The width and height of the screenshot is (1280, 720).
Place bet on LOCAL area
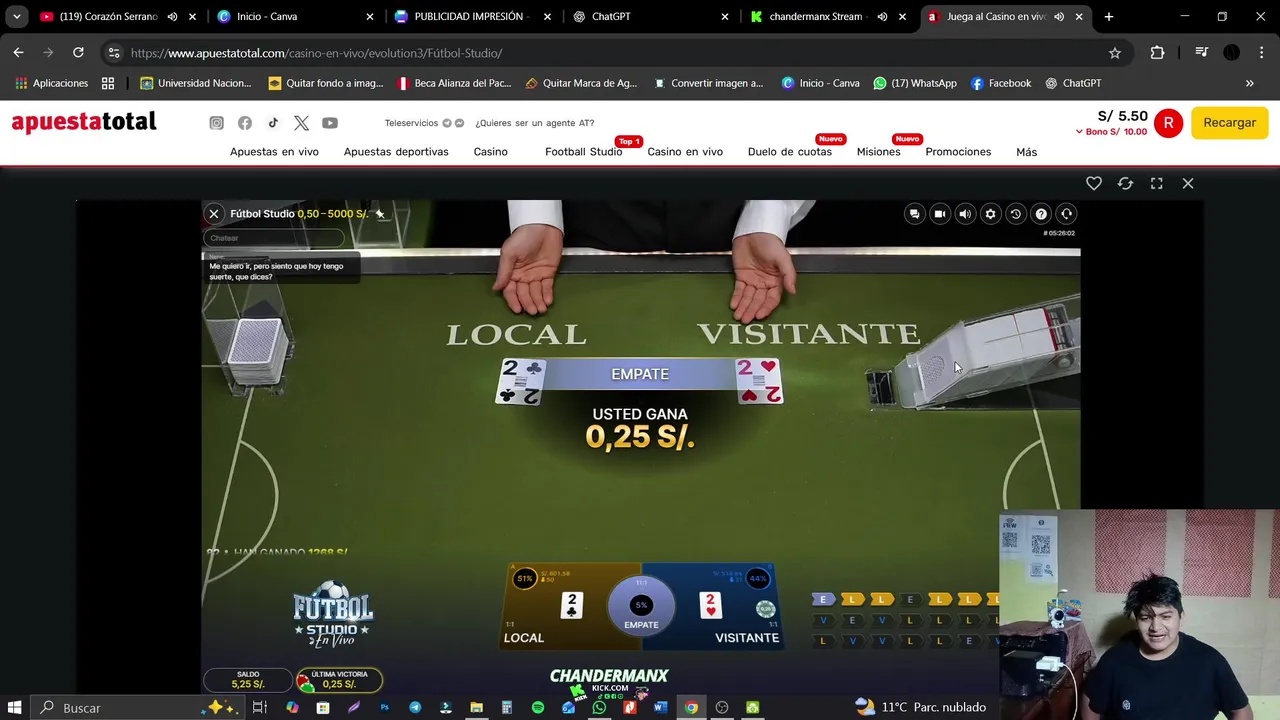pyautogui.click(x=555, y=606)
